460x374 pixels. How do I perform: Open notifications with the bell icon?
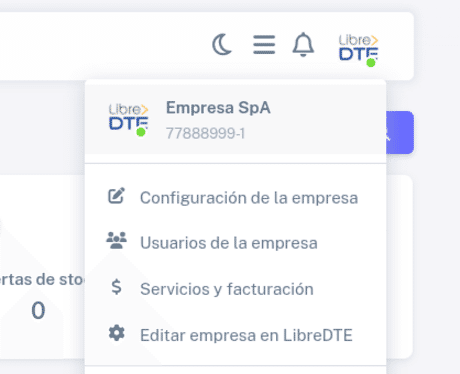(303, 44)
